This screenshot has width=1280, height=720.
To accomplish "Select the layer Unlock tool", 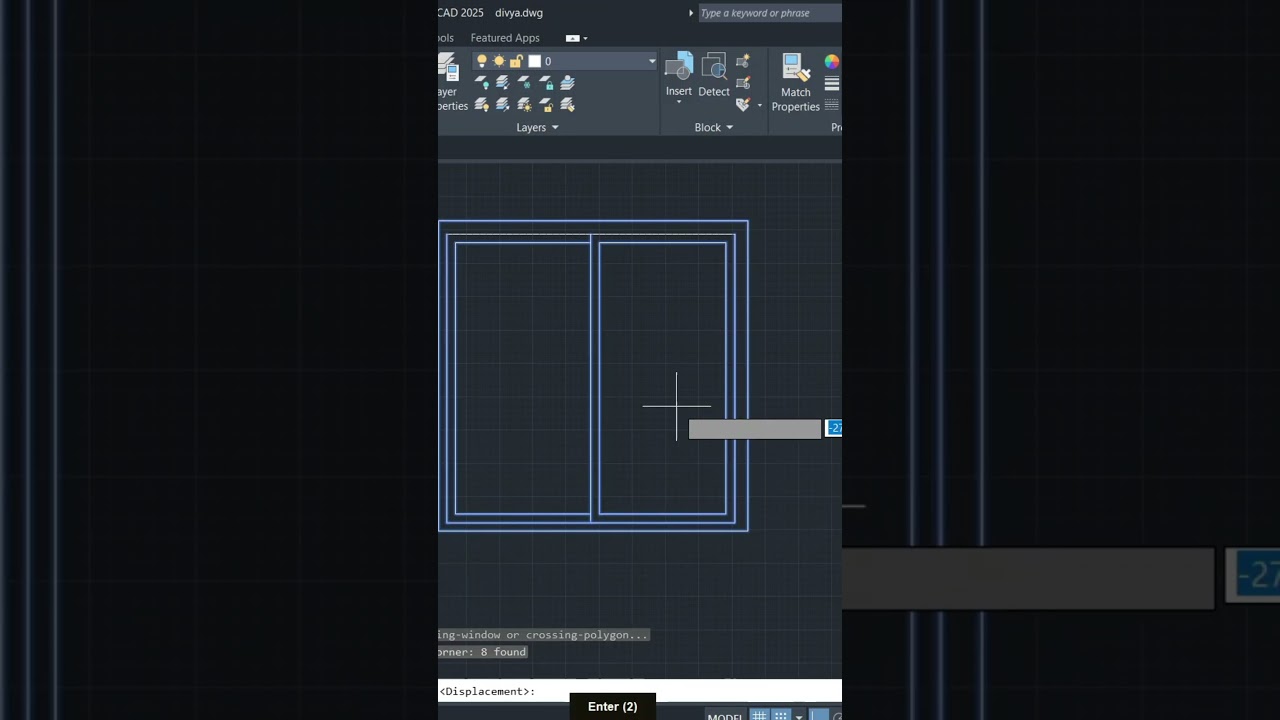I will pyautogui.click(x=546, y=104).
